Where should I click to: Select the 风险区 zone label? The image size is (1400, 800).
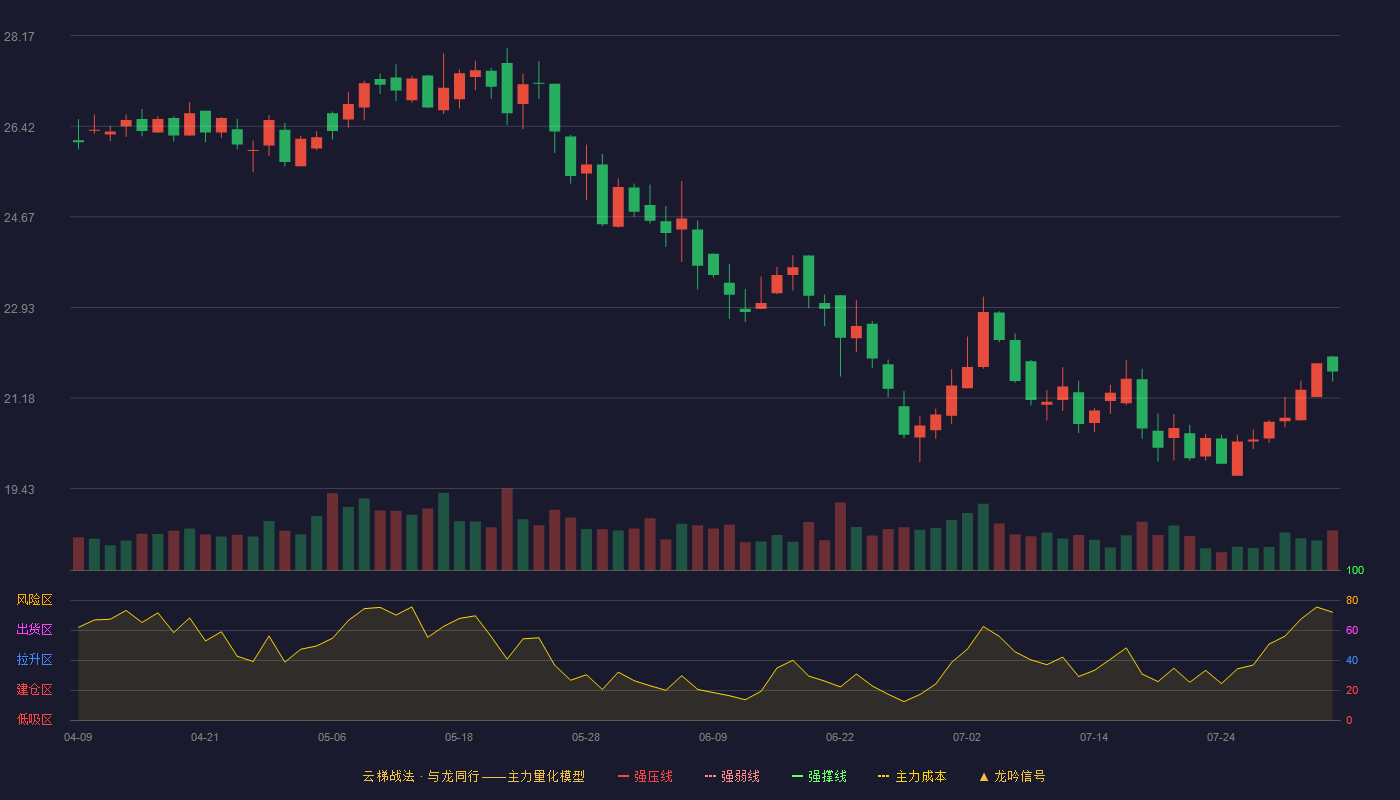click(34, 600)
